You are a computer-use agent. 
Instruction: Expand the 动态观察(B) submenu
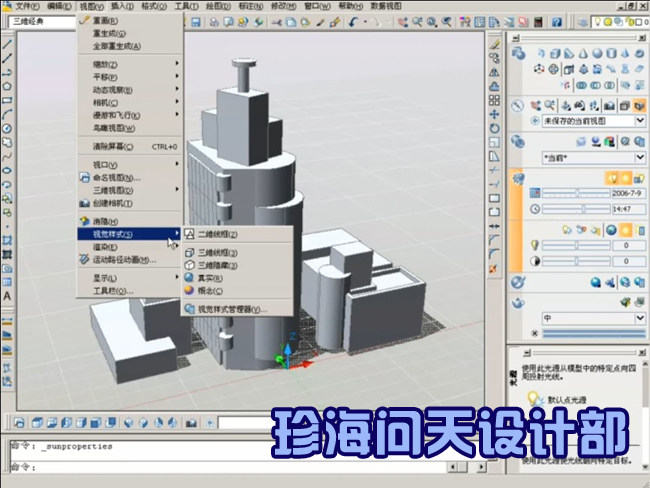130,90
